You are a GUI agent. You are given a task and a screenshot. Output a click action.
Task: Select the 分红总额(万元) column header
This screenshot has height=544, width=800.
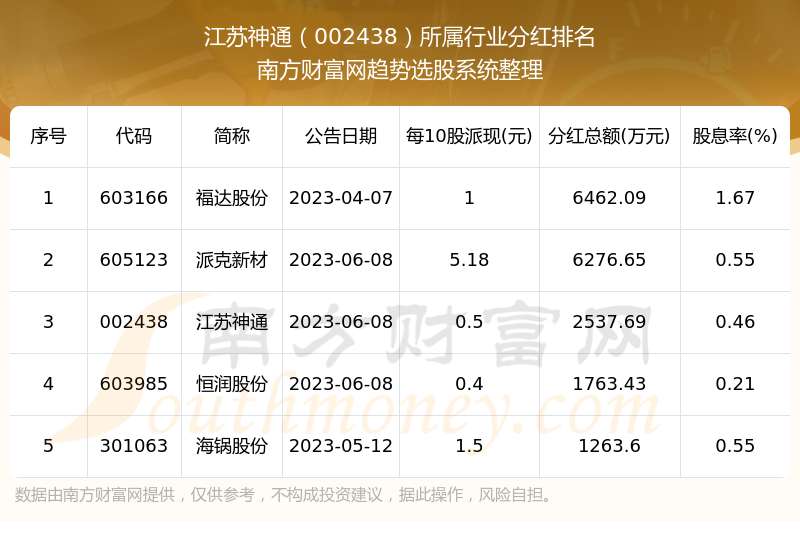(609, 136)
